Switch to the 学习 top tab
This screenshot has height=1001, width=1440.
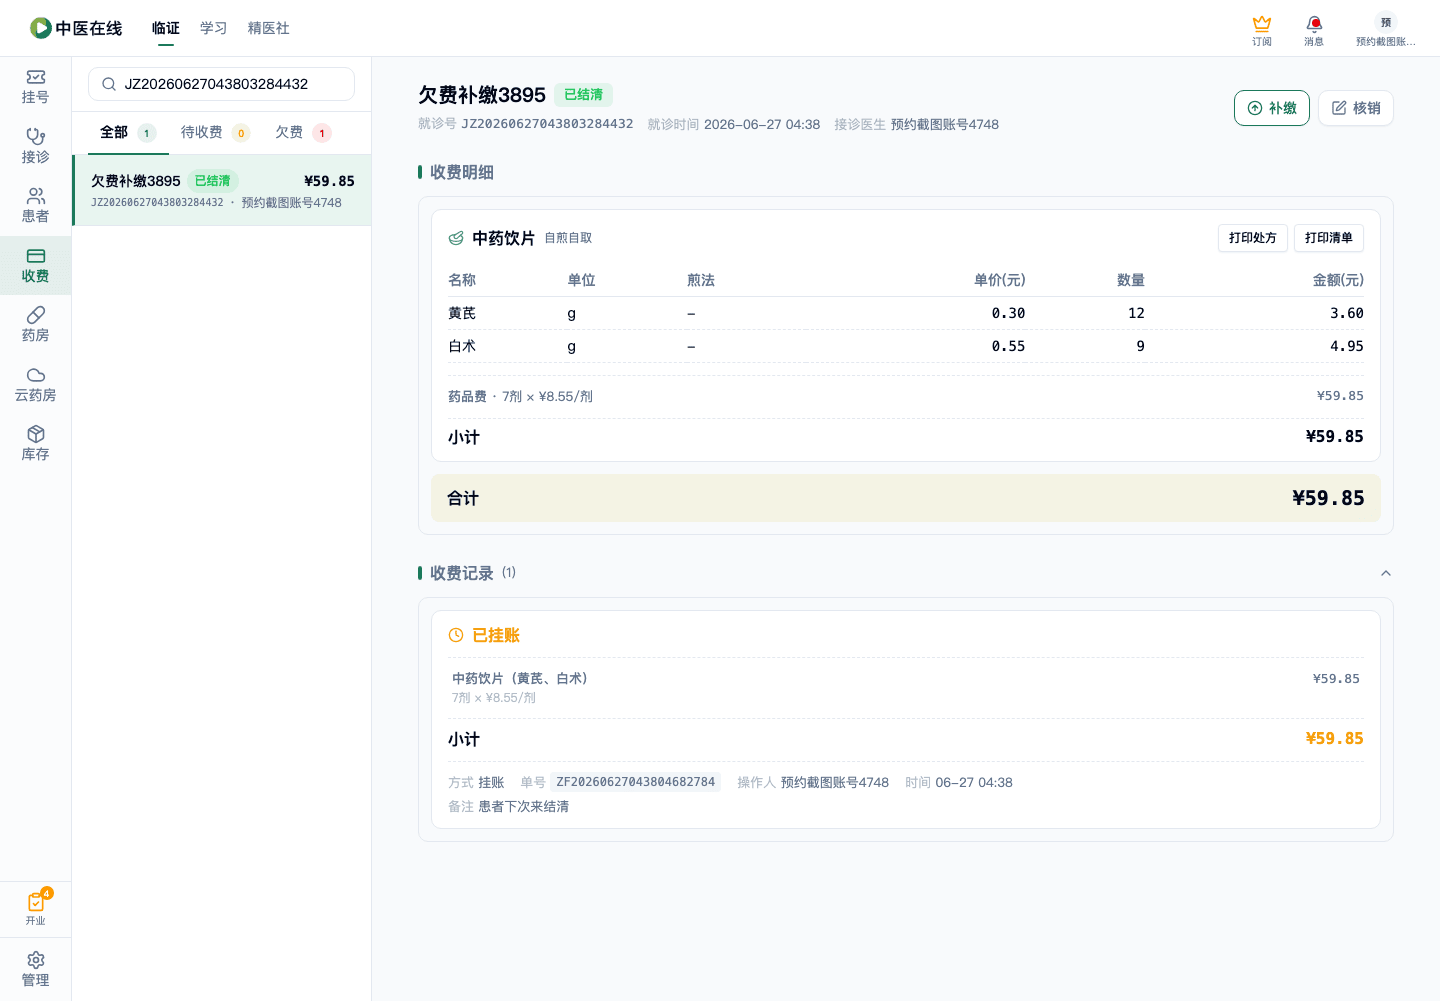click(214, 28)
